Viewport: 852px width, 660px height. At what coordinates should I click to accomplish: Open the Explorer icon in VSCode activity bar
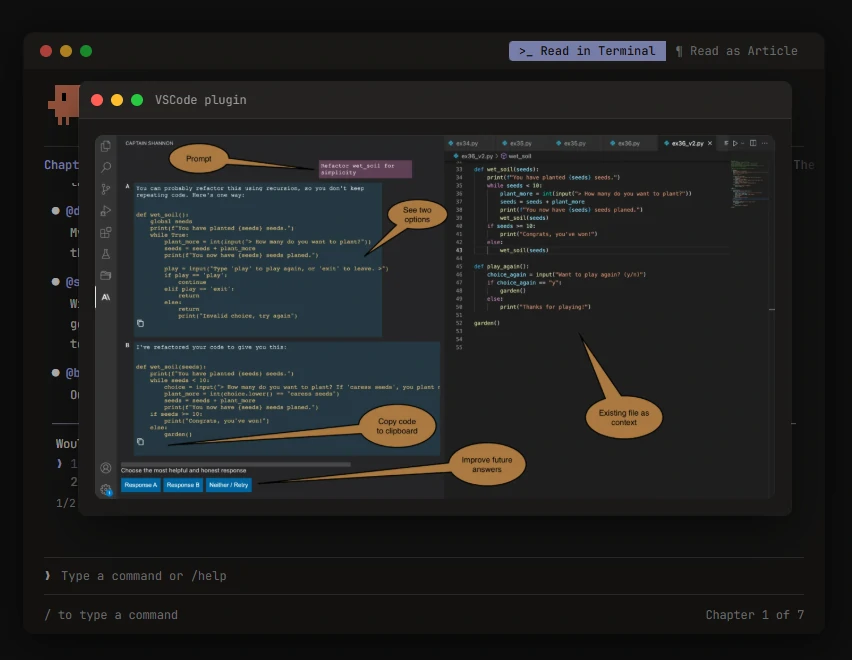click(106, 146)
